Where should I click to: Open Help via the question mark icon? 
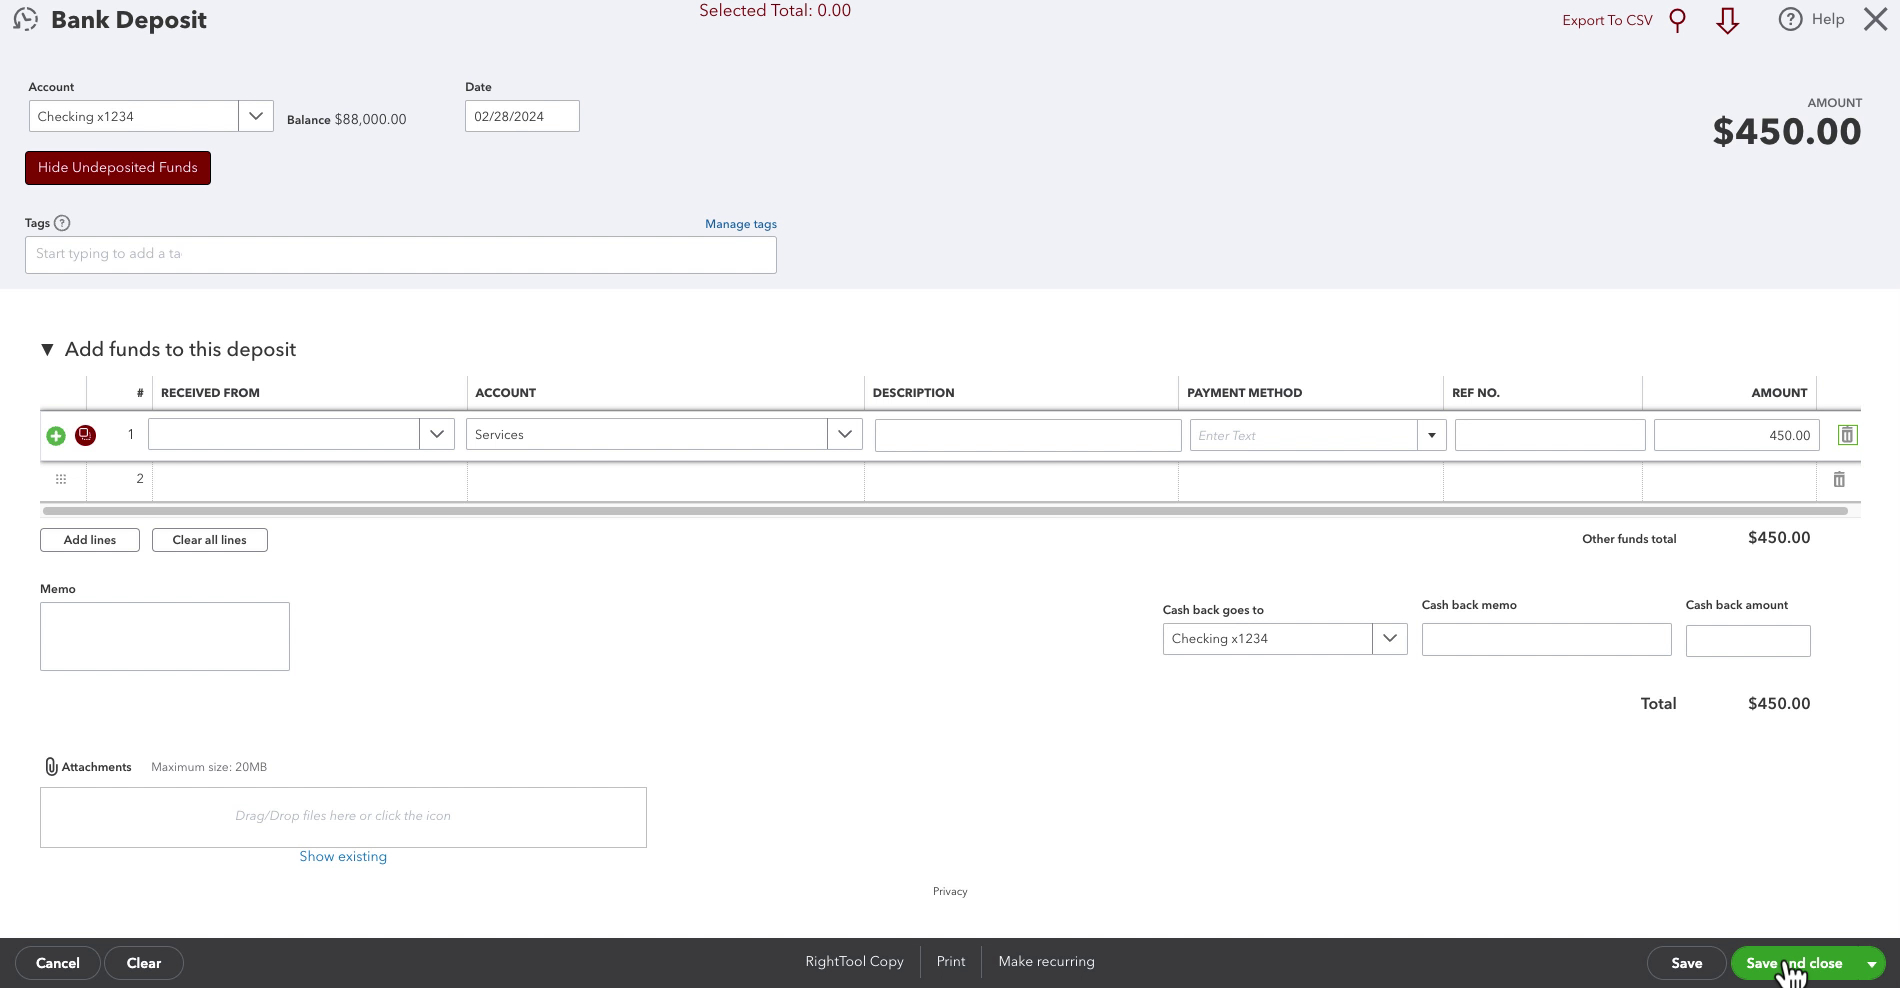[x=1790, y=19]
